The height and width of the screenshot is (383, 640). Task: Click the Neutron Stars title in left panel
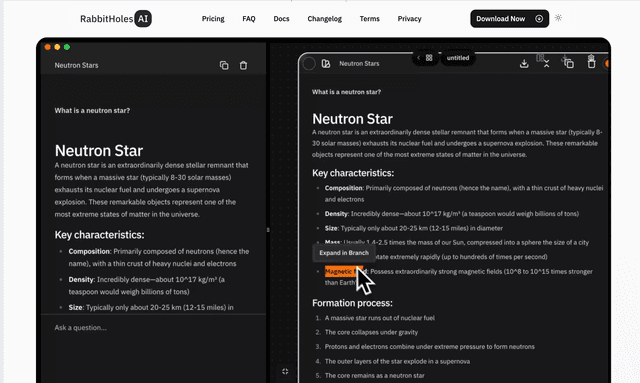point(76,65)
